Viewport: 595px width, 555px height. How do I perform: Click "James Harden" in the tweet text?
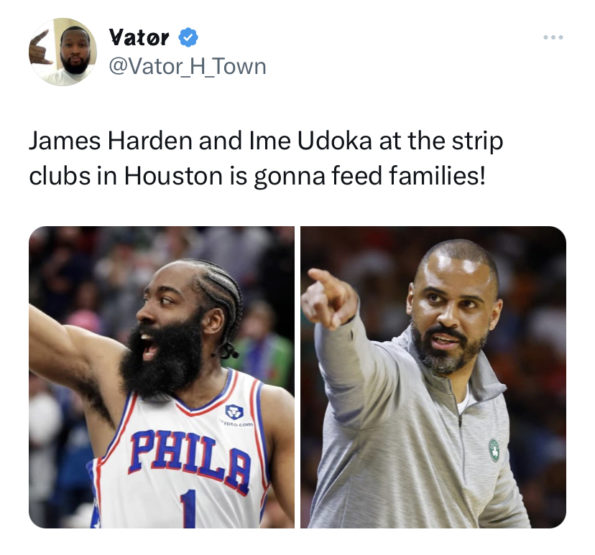click(x=111, y=141)
